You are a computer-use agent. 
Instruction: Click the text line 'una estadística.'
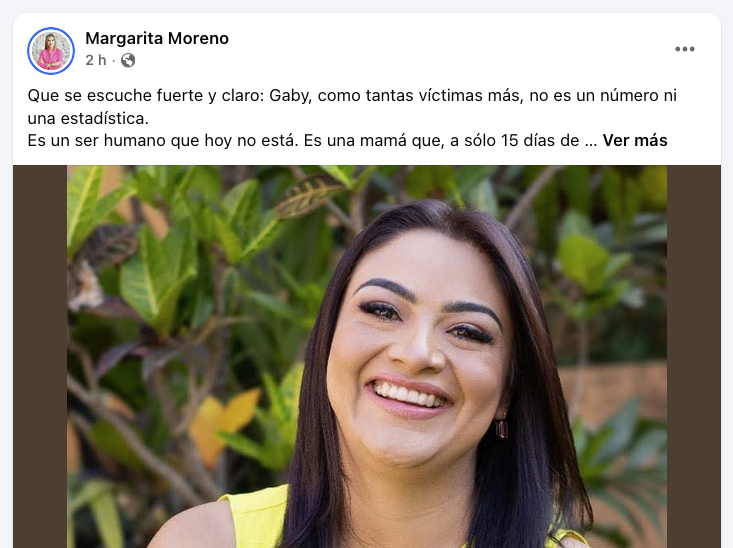pyautogui.click(x=88, y=118)
